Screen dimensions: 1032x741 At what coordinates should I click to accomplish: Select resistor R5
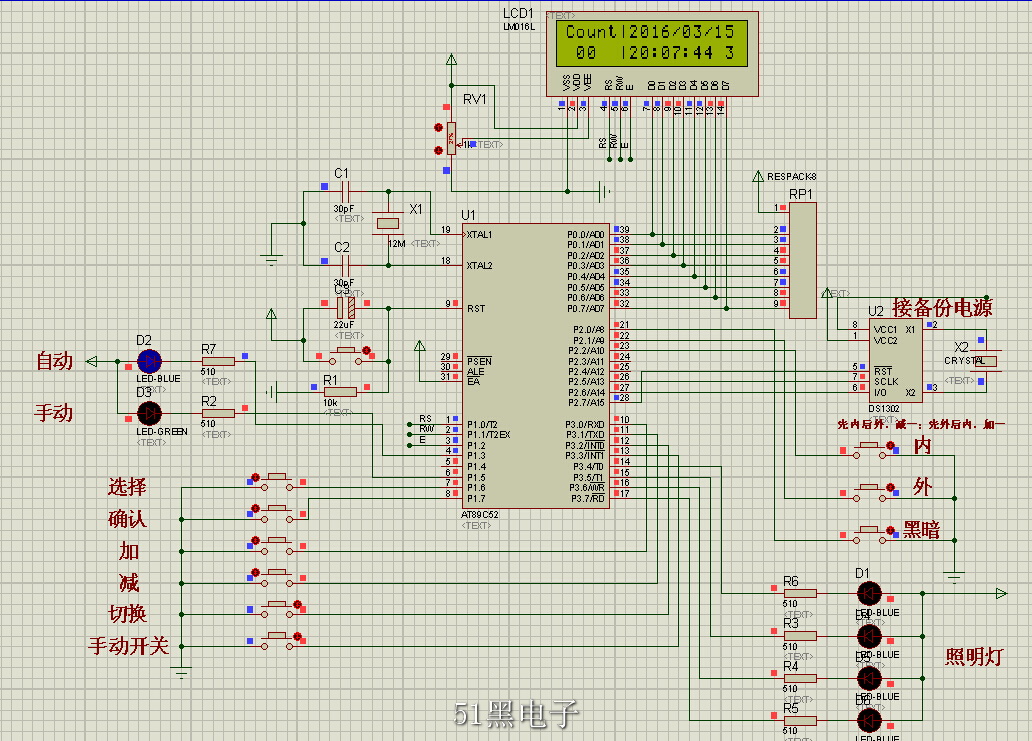point(800,721)
